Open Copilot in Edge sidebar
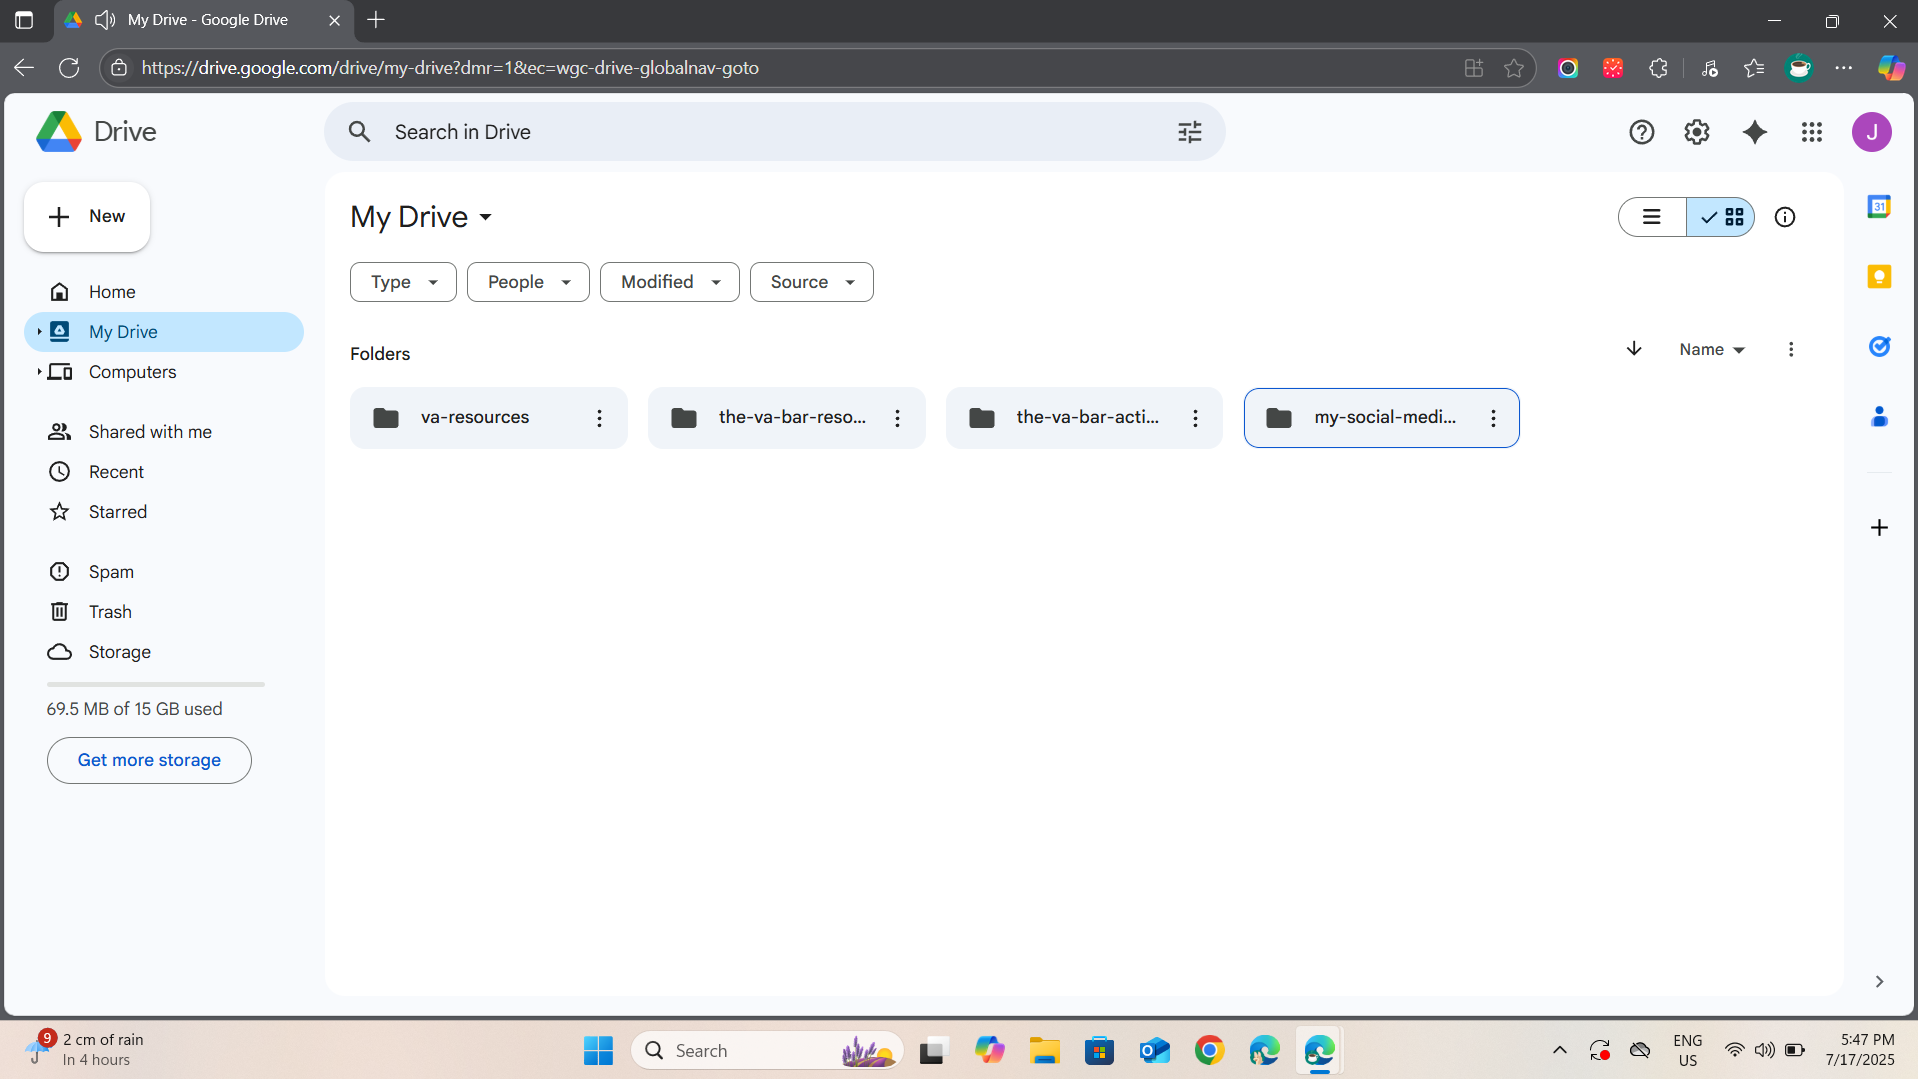 (1890, 68)
